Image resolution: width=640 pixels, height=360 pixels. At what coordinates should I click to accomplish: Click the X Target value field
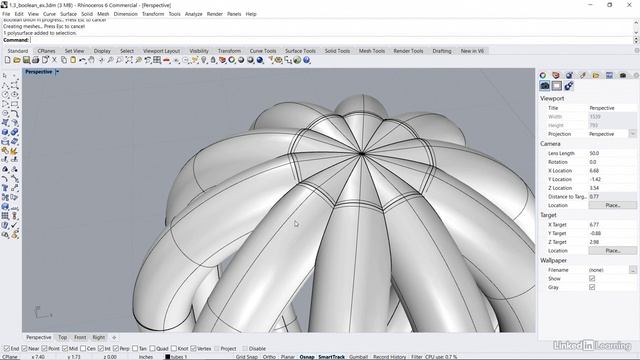click(x=612, y=224)
